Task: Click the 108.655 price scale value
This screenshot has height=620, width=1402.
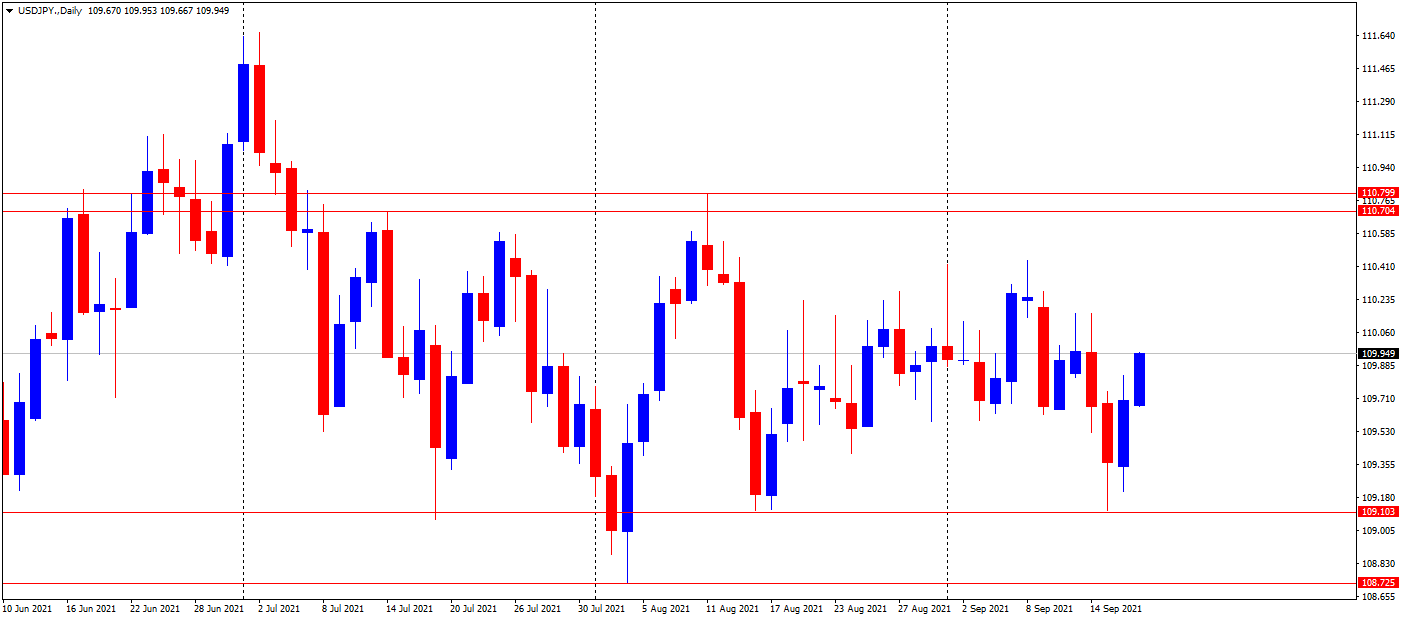Action: coord(1379,597)
